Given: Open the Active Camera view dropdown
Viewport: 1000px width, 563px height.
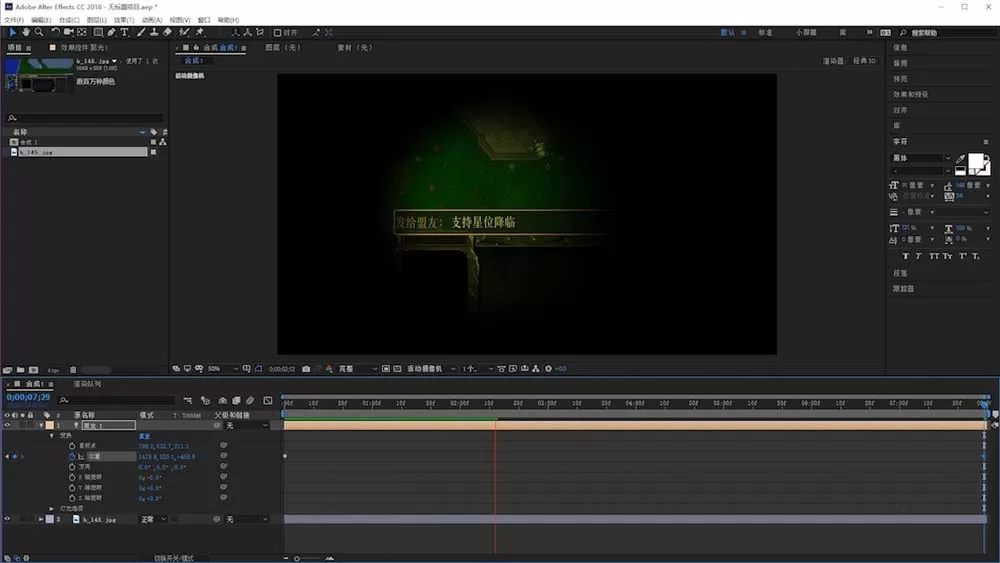Looking at the screenshot, I should [432, 369].
